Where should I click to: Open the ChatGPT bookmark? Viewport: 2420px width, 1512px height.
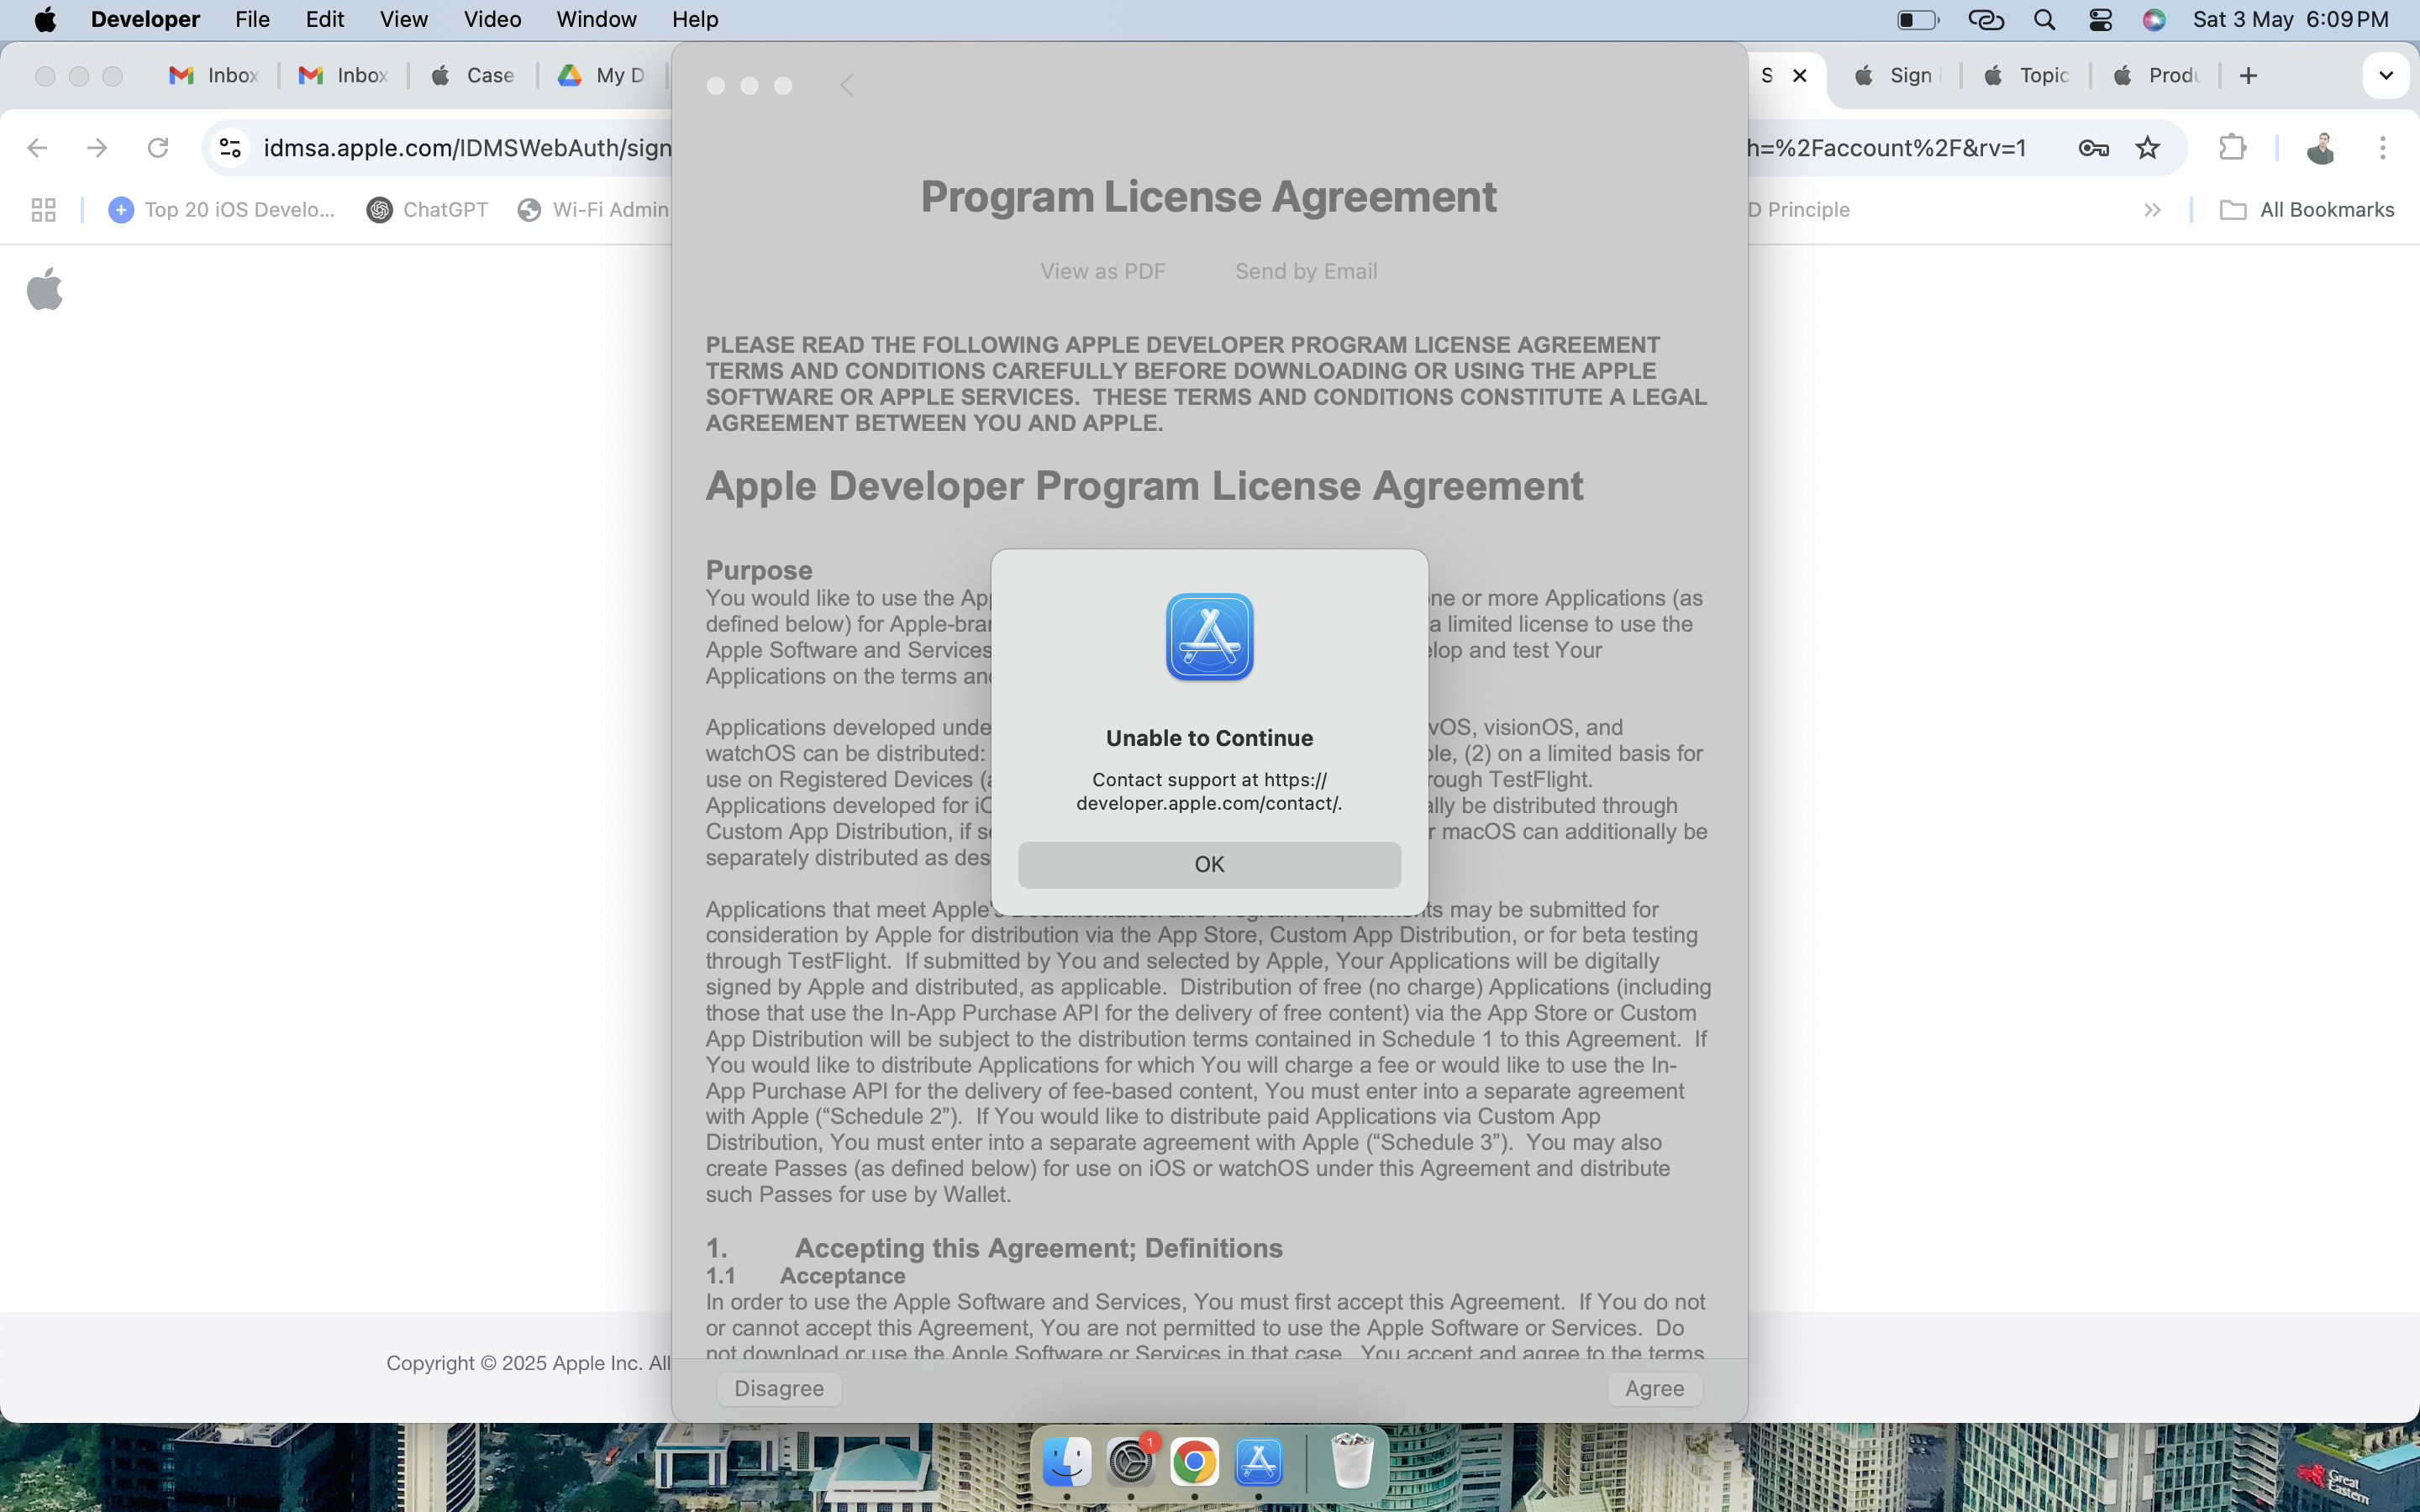[x=428, y=209]
